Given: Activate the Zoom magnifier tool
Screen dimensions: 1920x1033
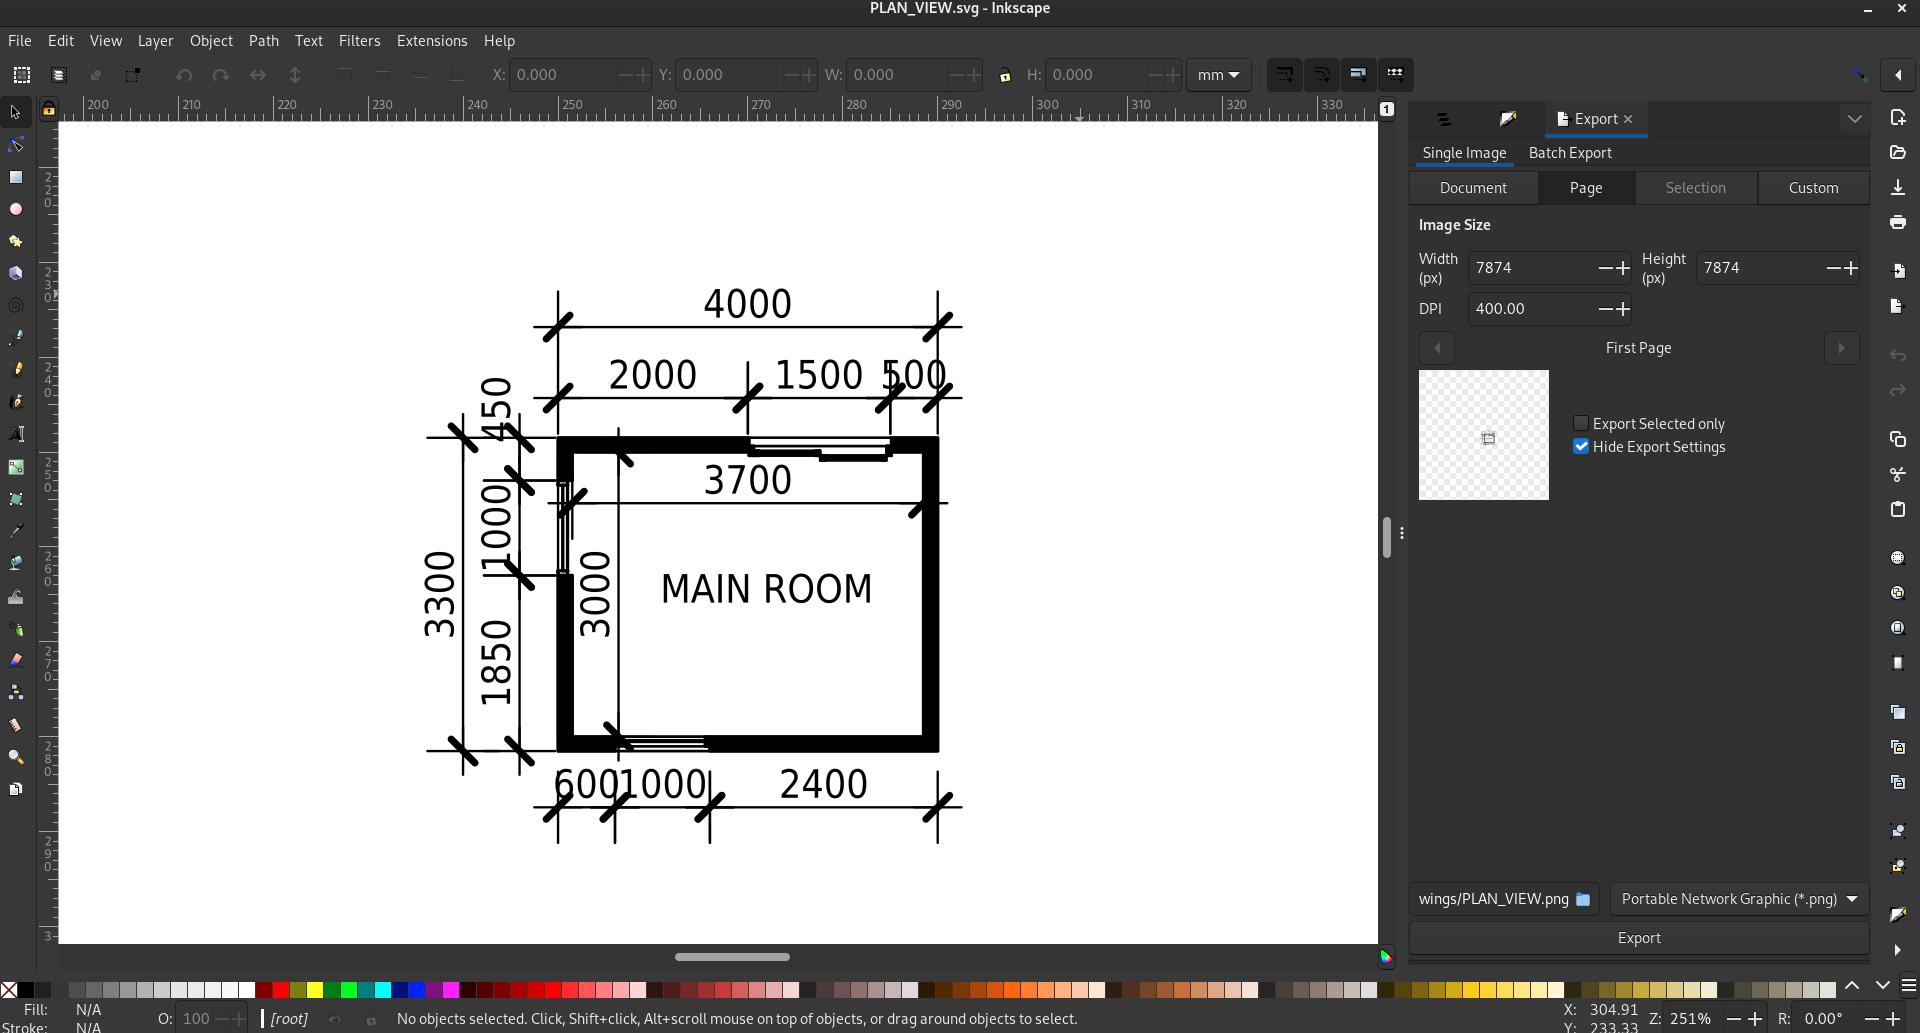Looking at the screenshot, I should [x=15, y=757].
